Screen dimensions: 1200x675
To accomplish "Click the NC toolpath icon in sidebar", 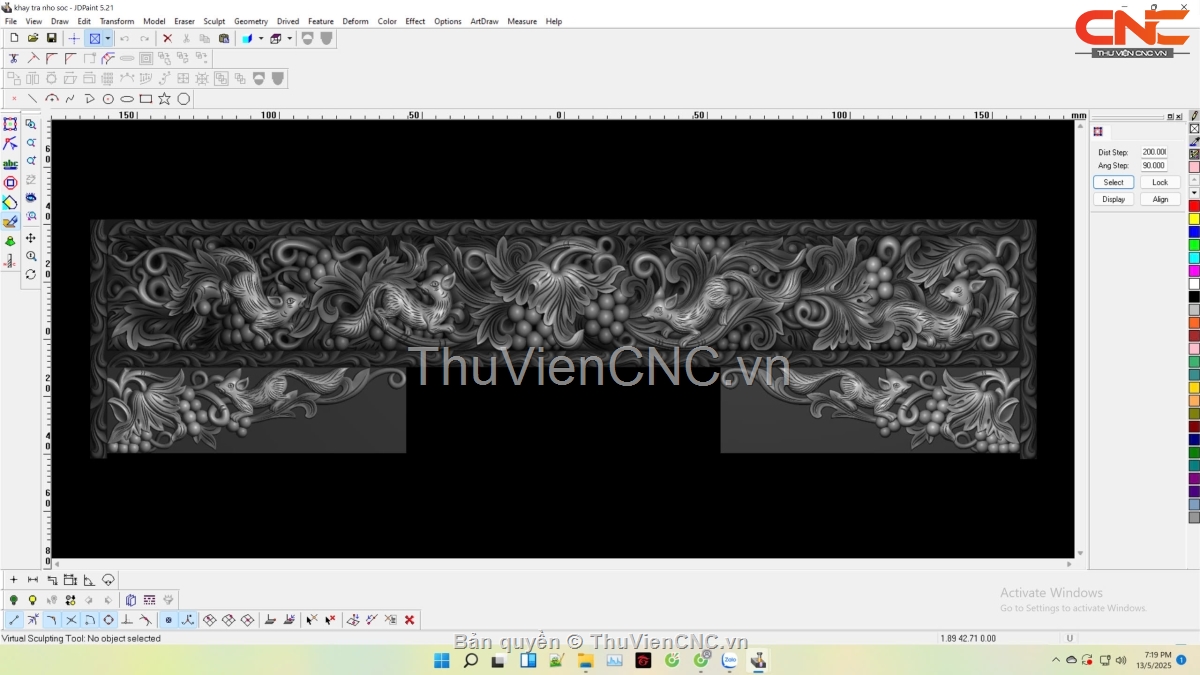I will tap(10, 261).
